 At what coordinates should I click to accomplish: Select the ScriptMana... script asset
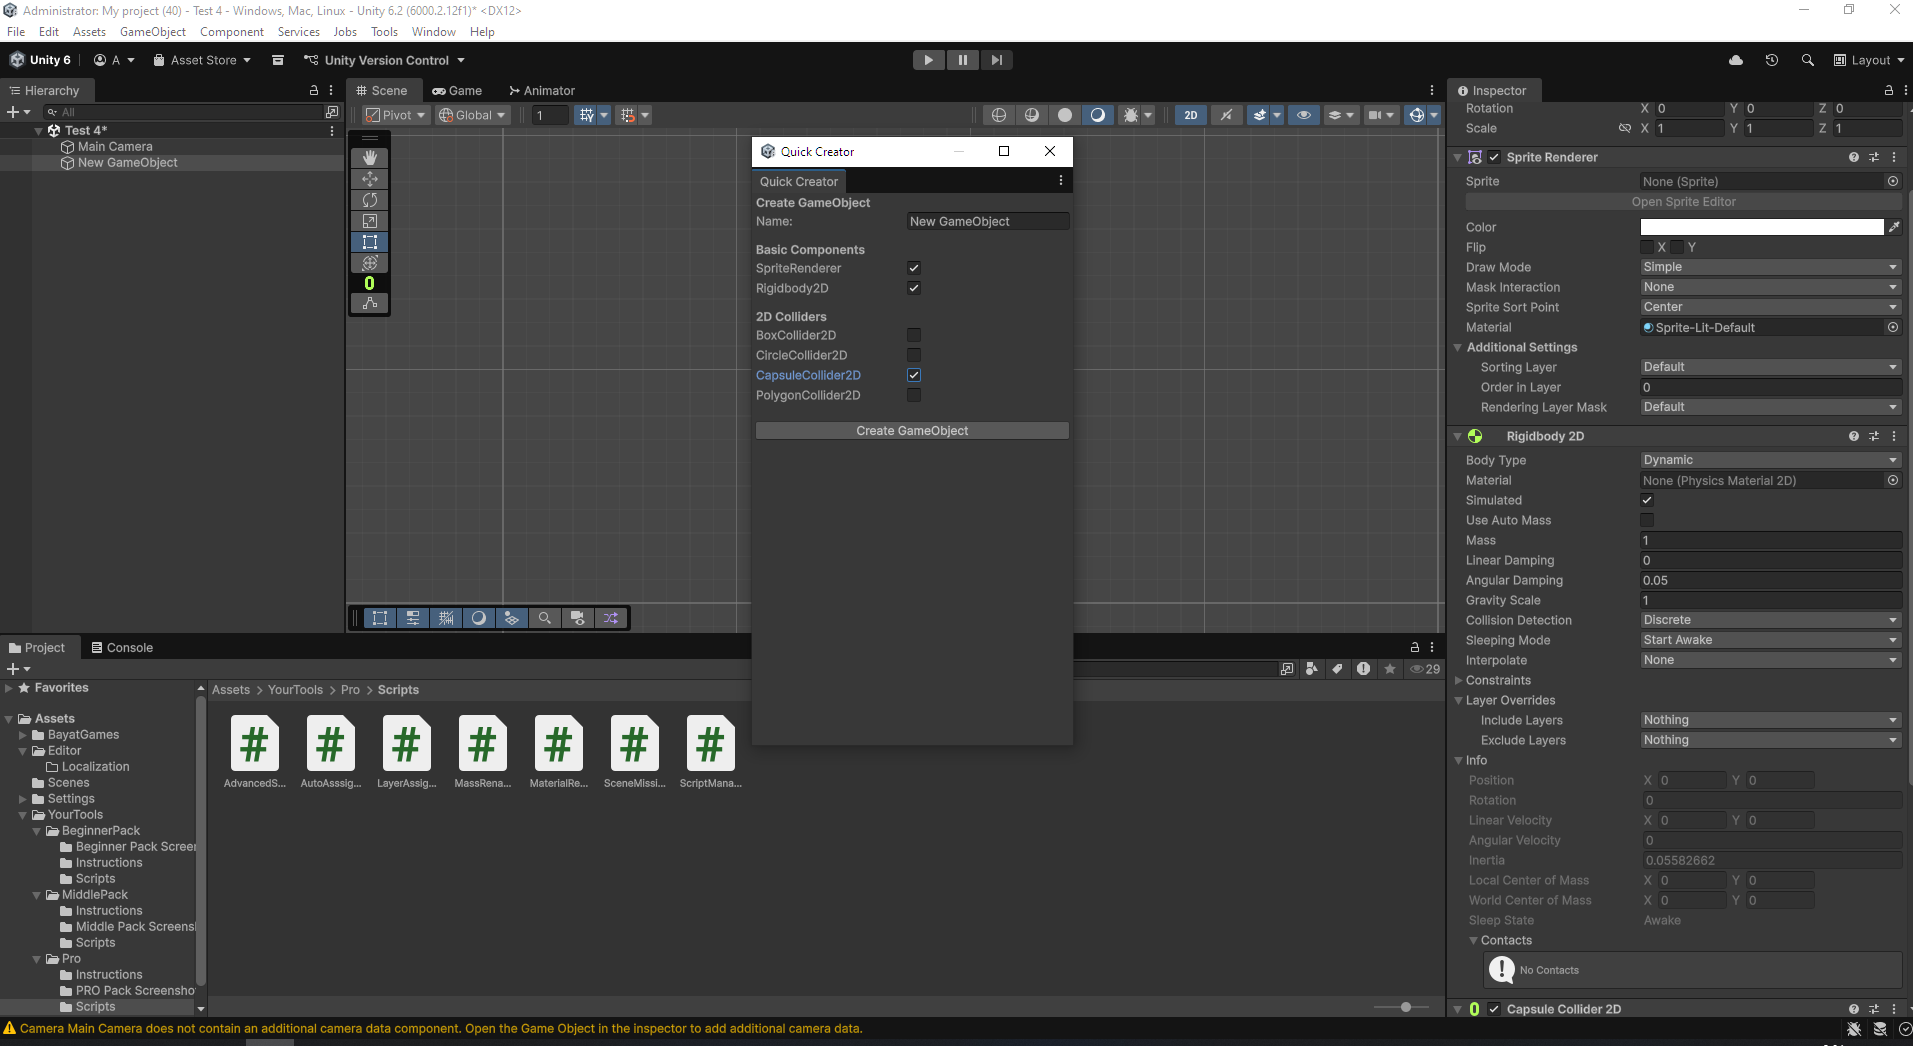point(710,751)
